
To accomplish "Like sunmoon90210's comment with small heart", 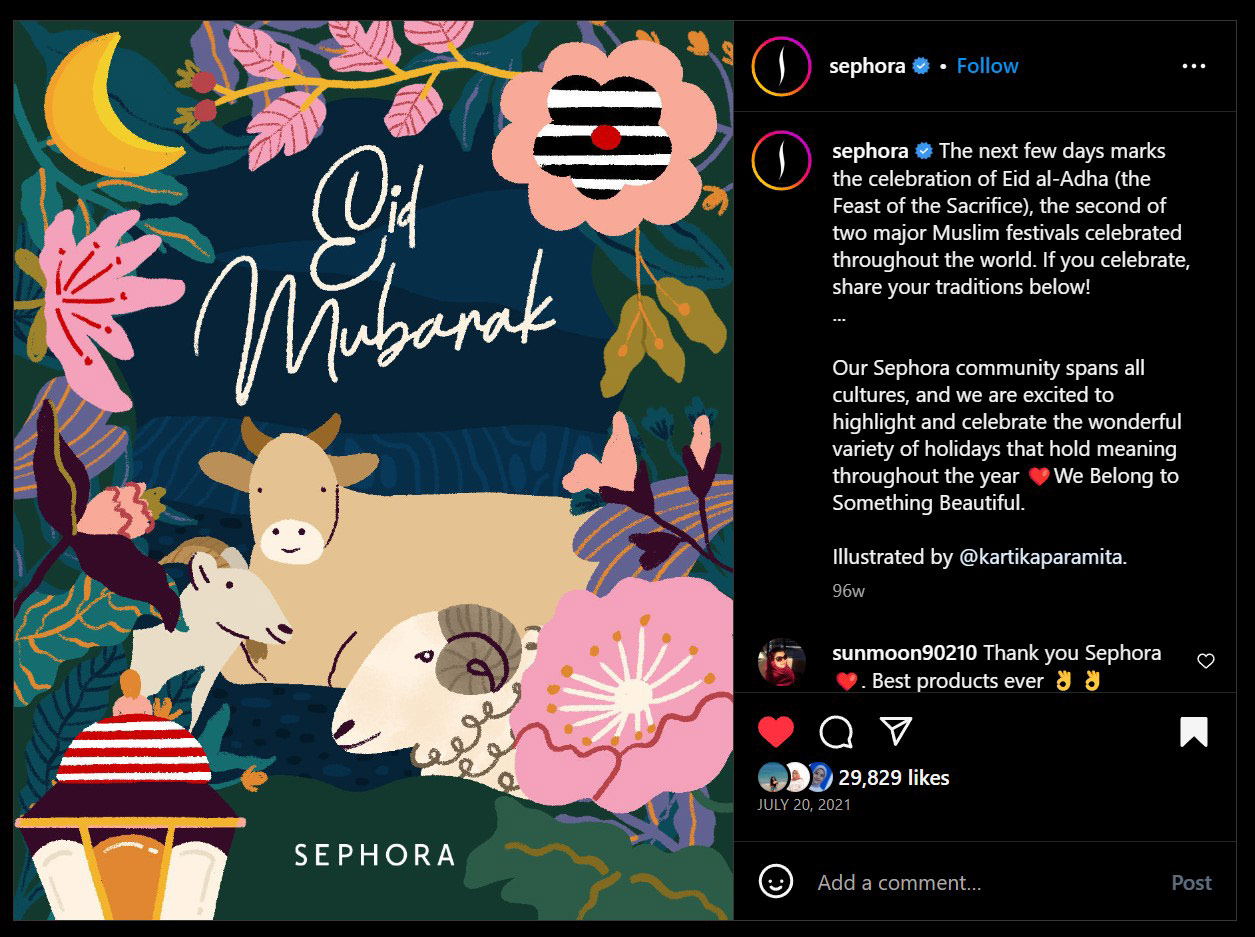I will coord(1206,661).
